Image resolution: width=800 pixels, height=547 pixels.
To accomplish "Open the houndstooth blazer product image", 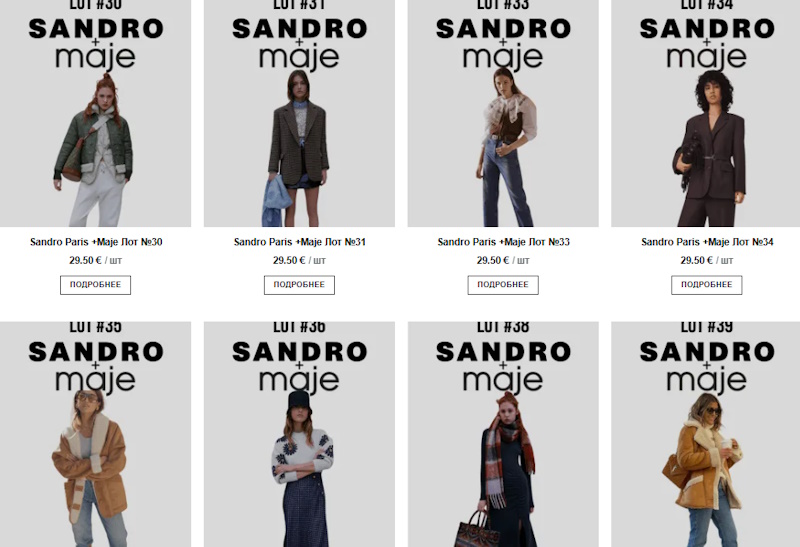I will click(x=299, y=113).
